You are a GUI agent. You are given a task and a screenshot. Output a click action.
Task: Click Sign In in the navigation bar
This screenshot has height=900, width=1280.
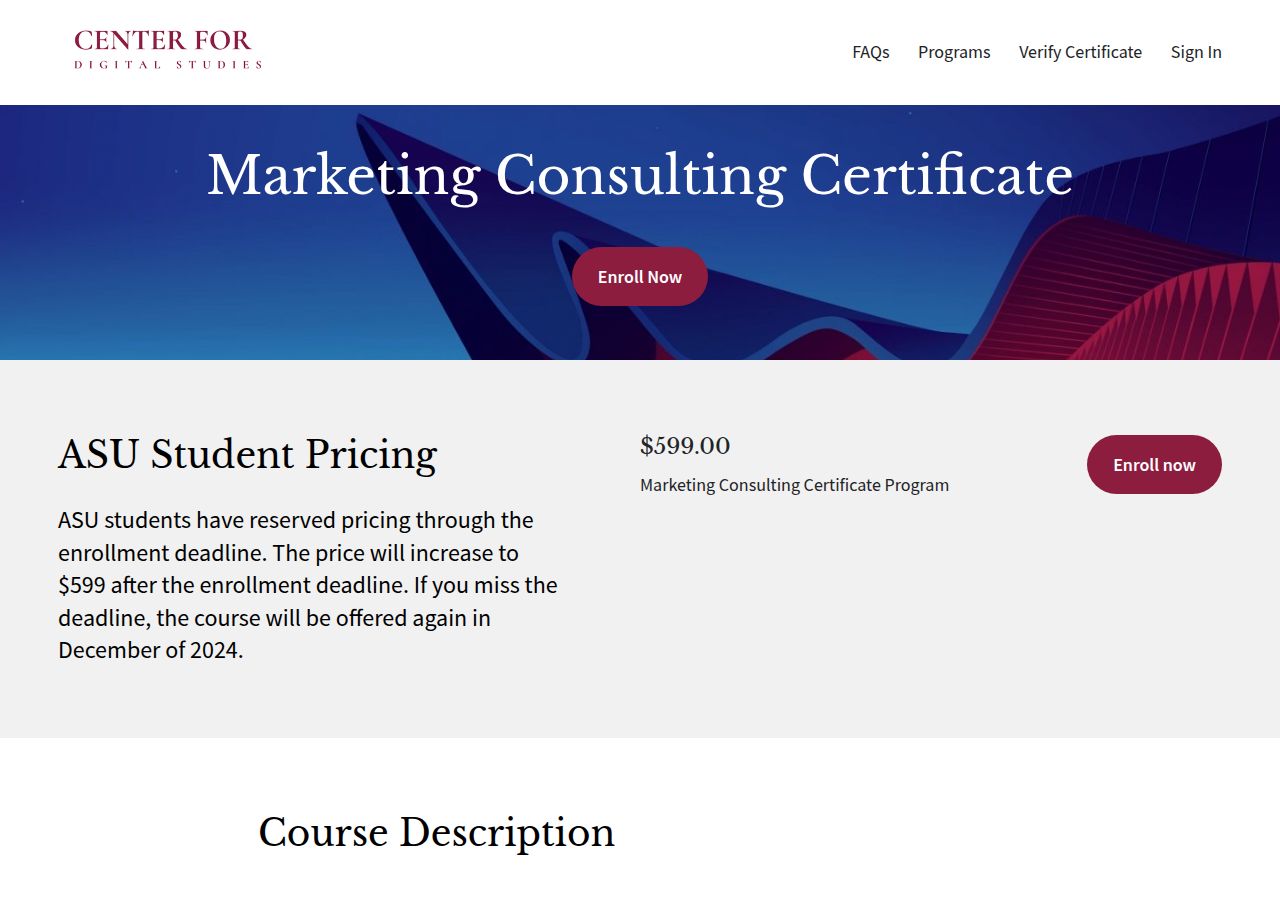pos(1196,52)
